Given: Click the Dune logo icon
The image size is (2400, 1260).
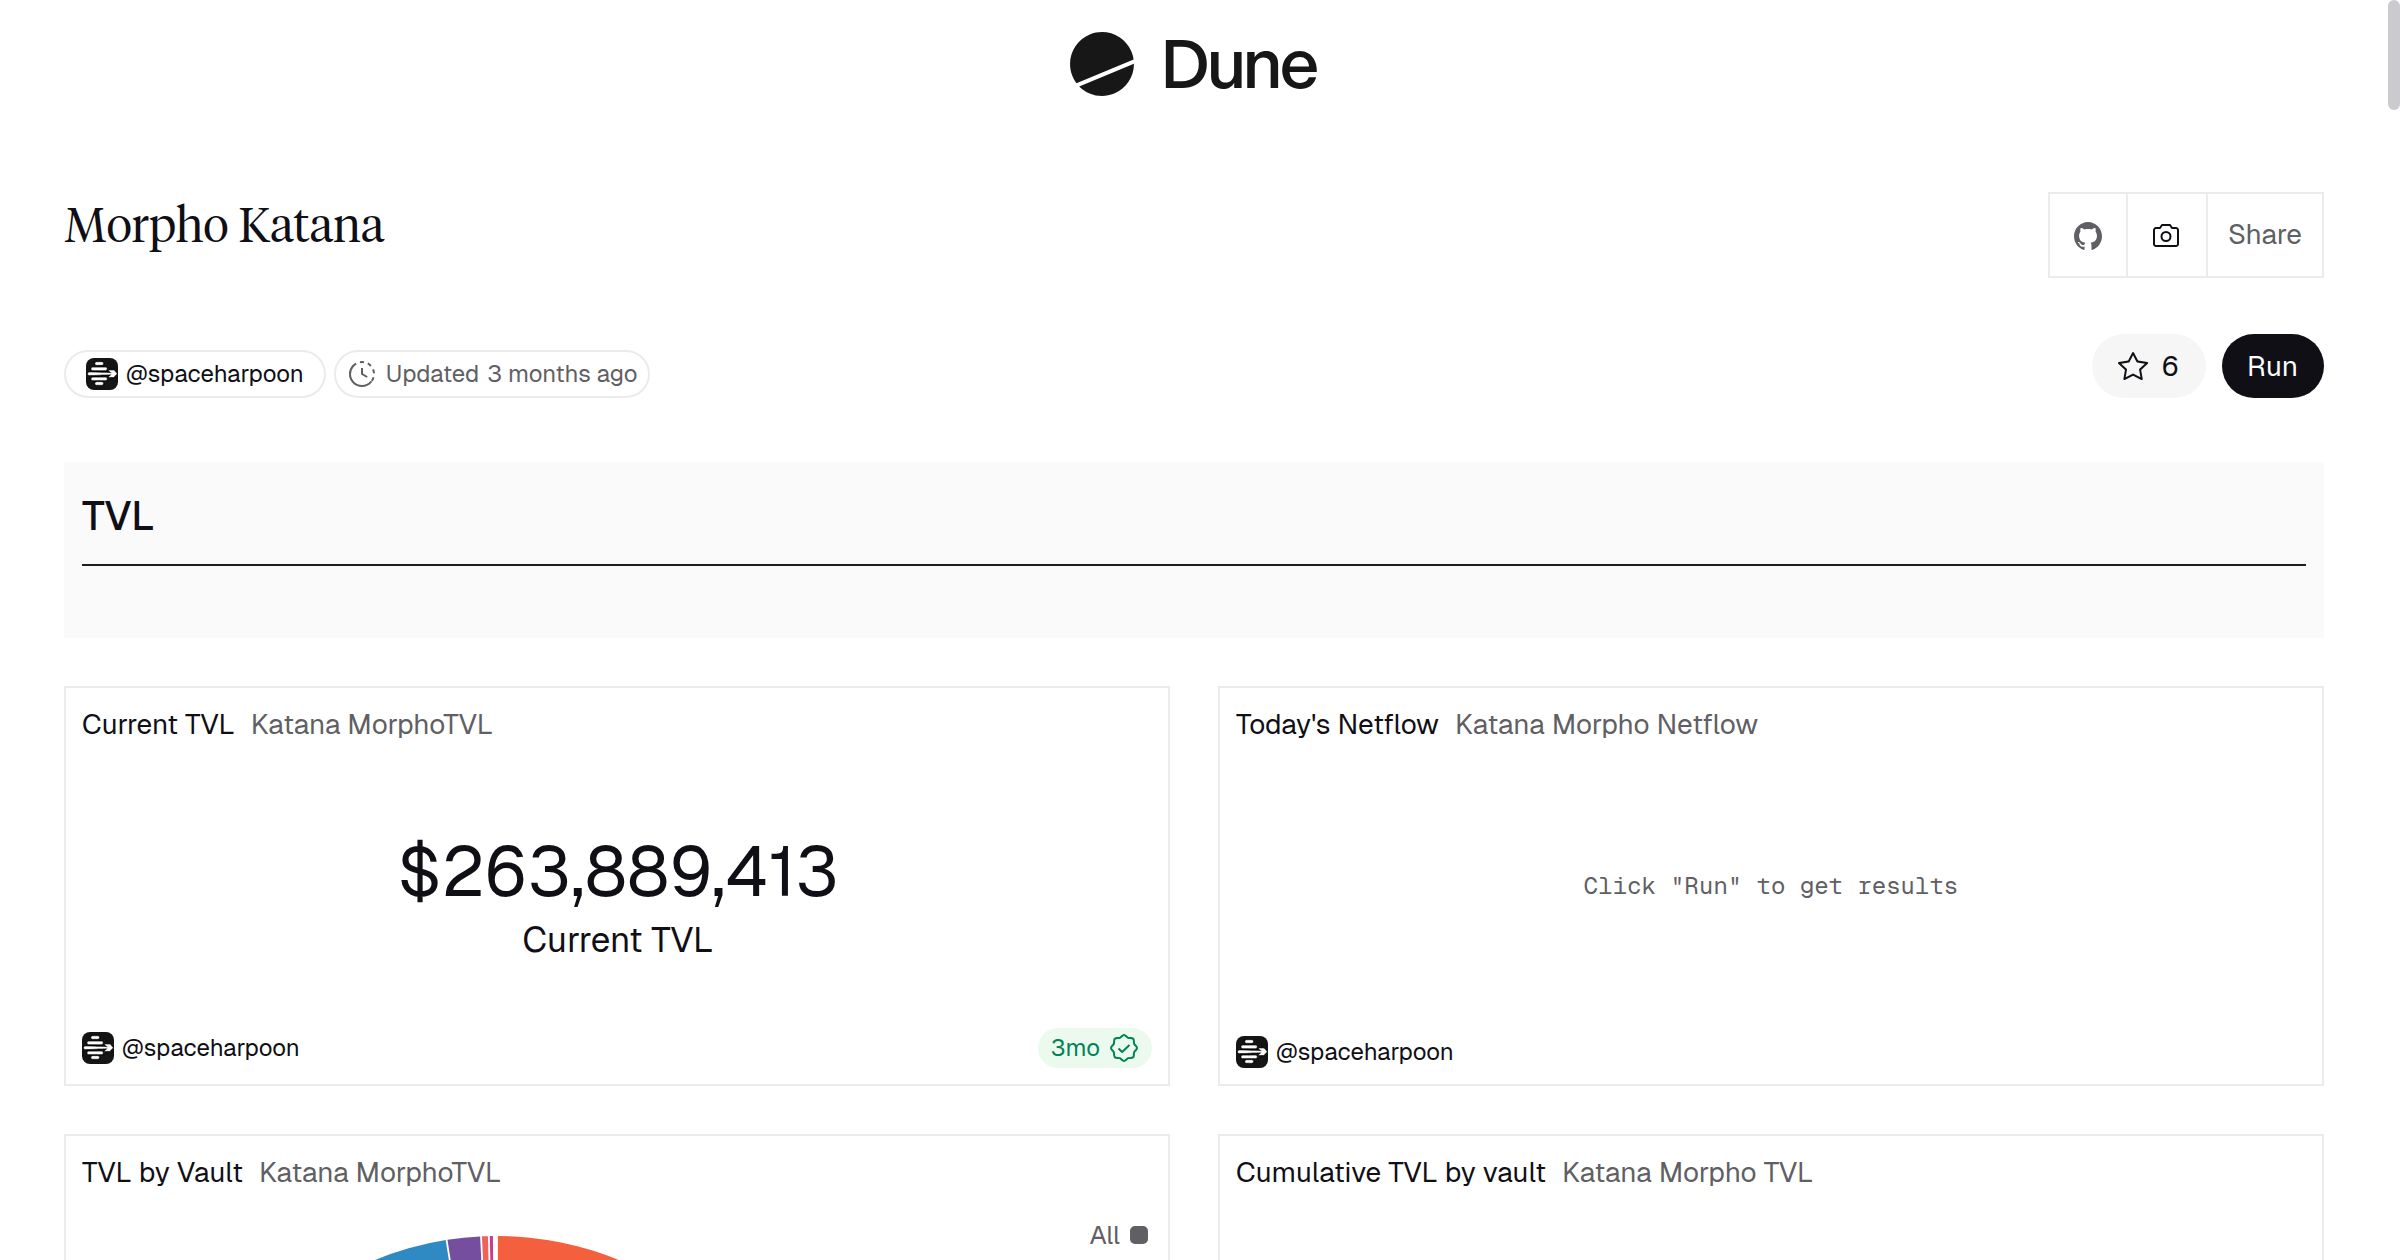Looking at the screenshot, I should point(1101,64).
